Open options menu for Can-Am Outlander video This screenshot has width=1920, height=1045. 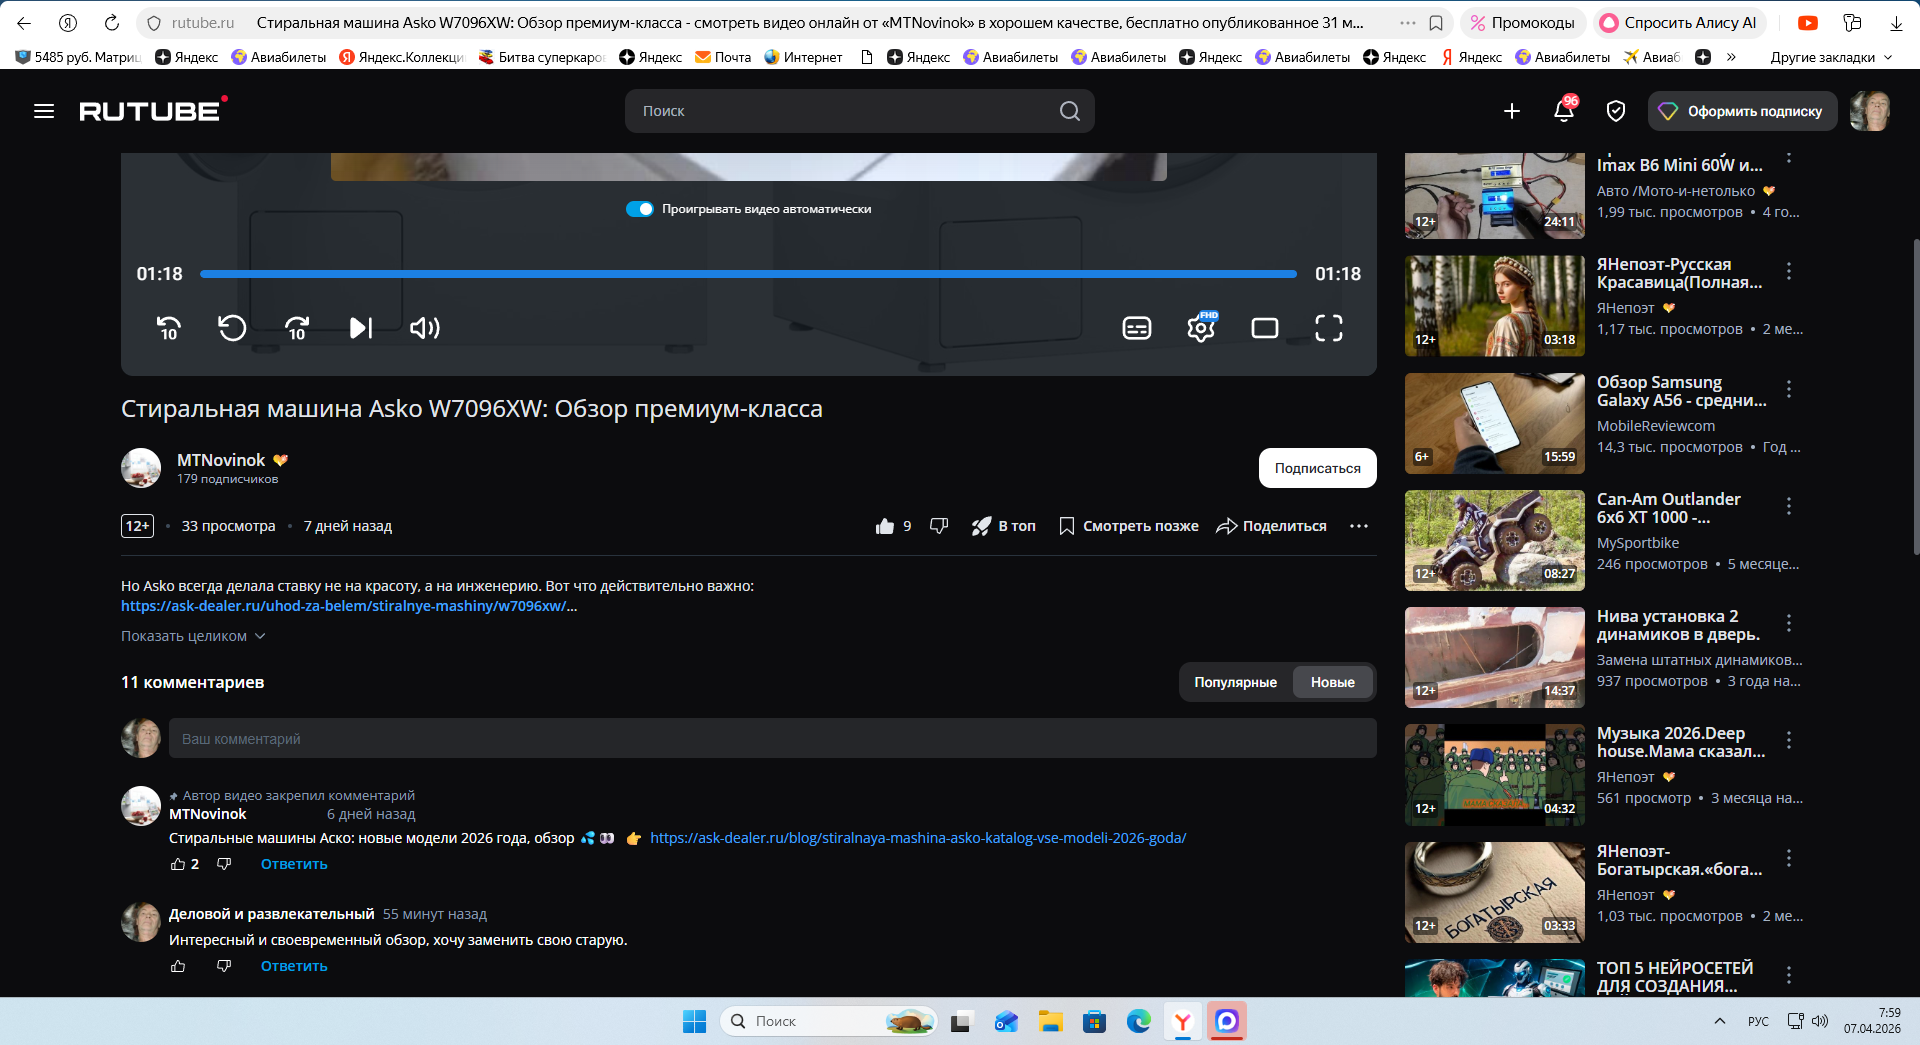[1789, 506]
